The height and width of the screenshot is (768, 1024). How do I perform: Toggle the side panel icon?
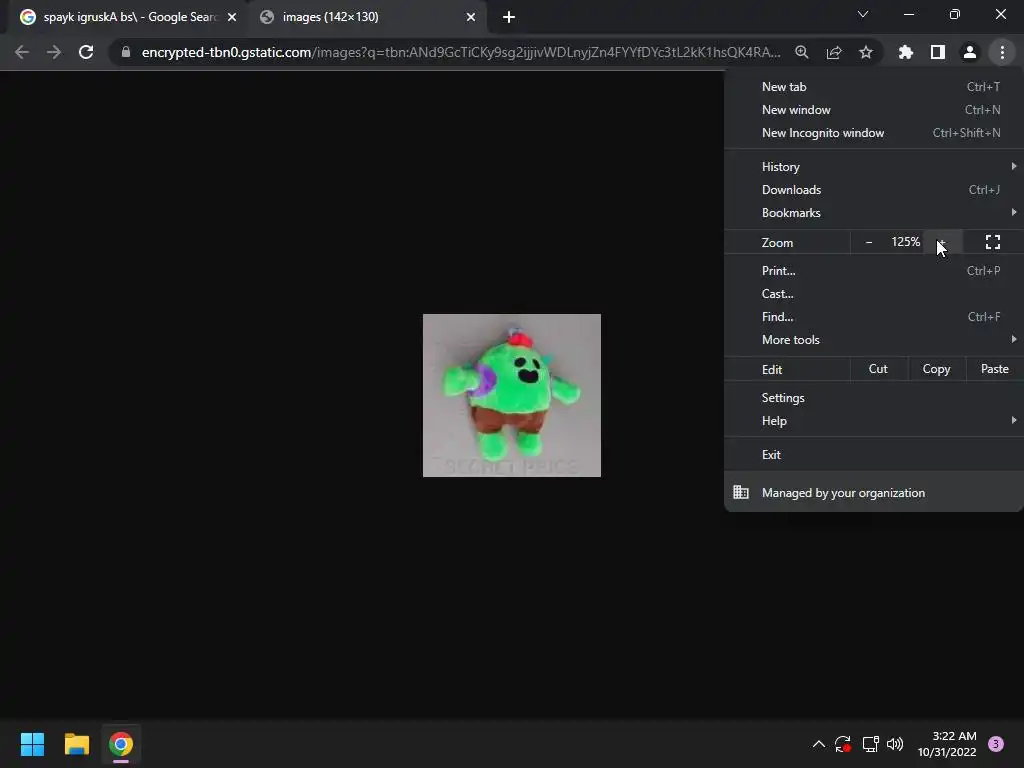pyautogui.click(x=938, y=52)
